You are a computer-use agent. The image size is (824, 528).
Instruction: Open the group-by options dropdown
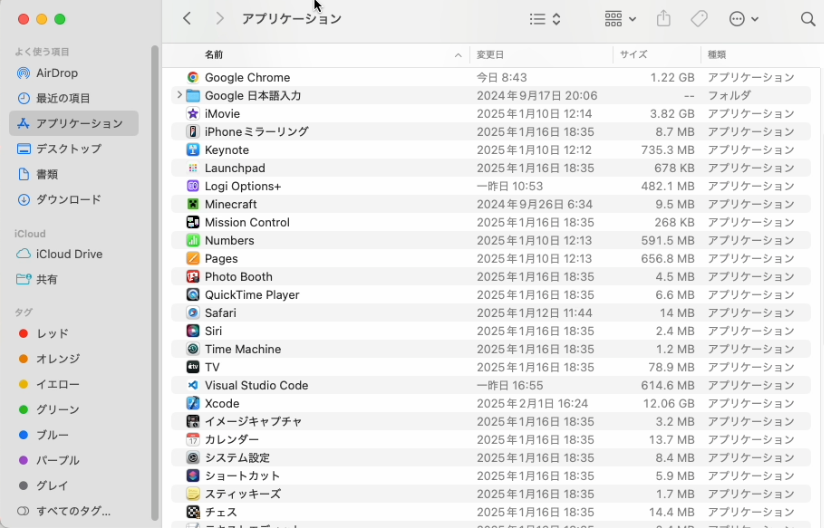click(x=620, y=19)
